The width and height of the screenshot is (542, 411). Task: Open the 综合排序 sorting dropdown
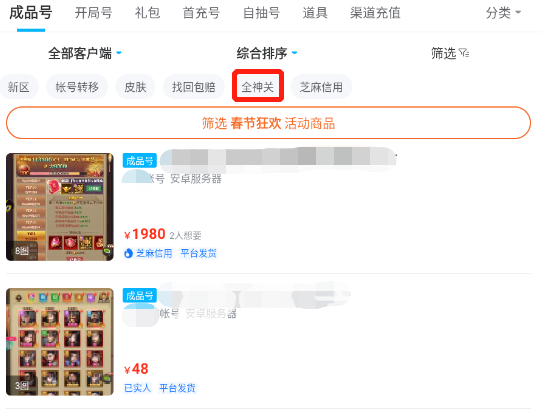tap(267, 53)
